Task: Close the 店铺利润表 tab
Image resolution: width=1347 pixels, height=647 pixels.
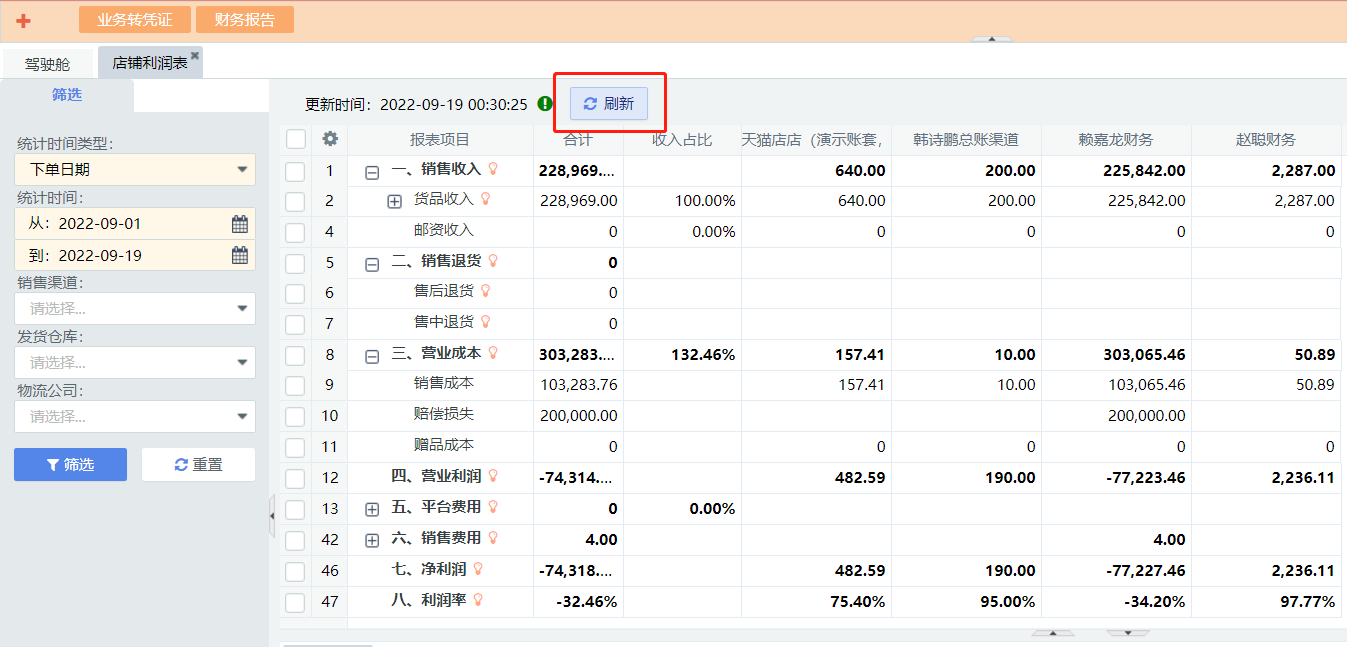Action: (x=195, y=56)
